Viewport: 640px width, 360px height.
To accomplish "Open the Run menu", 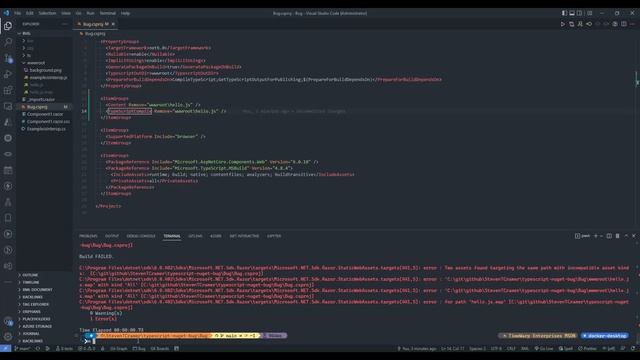I will coord(90,13).
